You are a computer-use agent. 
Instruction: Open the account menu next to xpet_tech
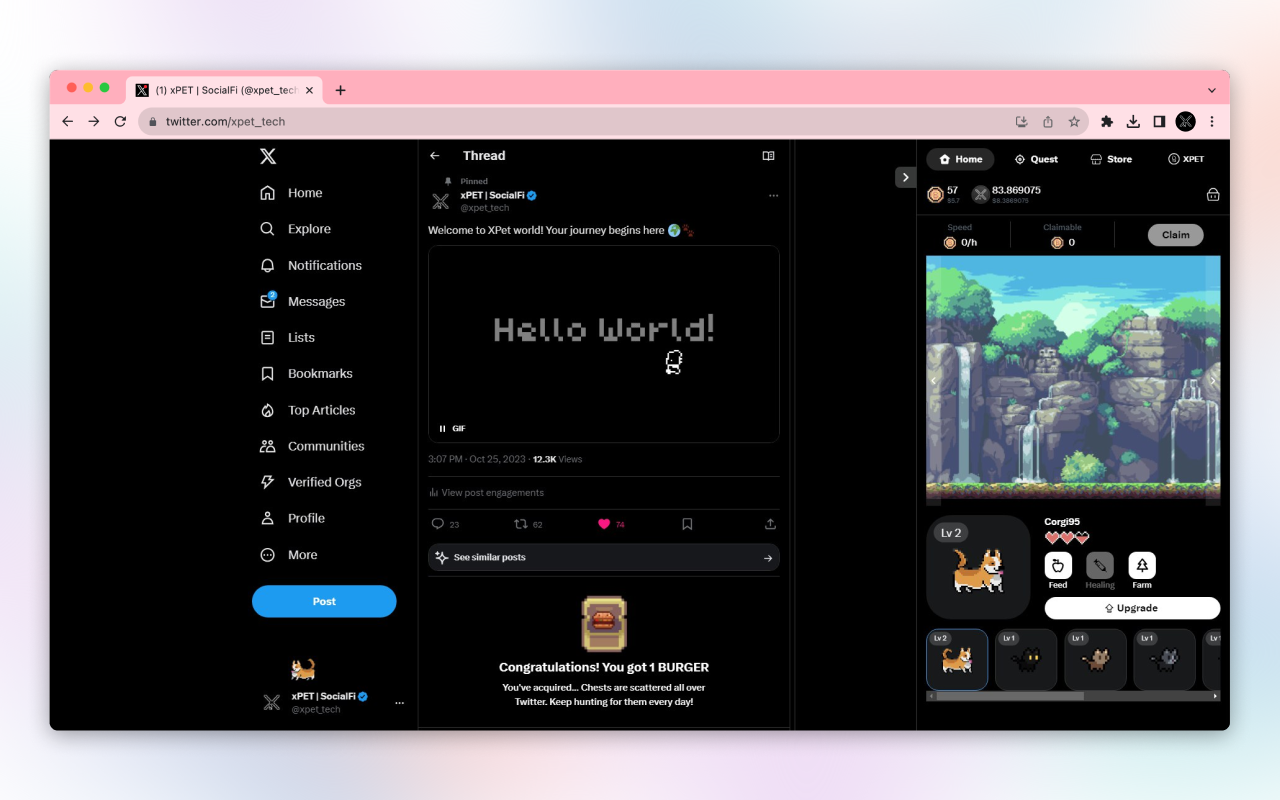click(399, 703)
